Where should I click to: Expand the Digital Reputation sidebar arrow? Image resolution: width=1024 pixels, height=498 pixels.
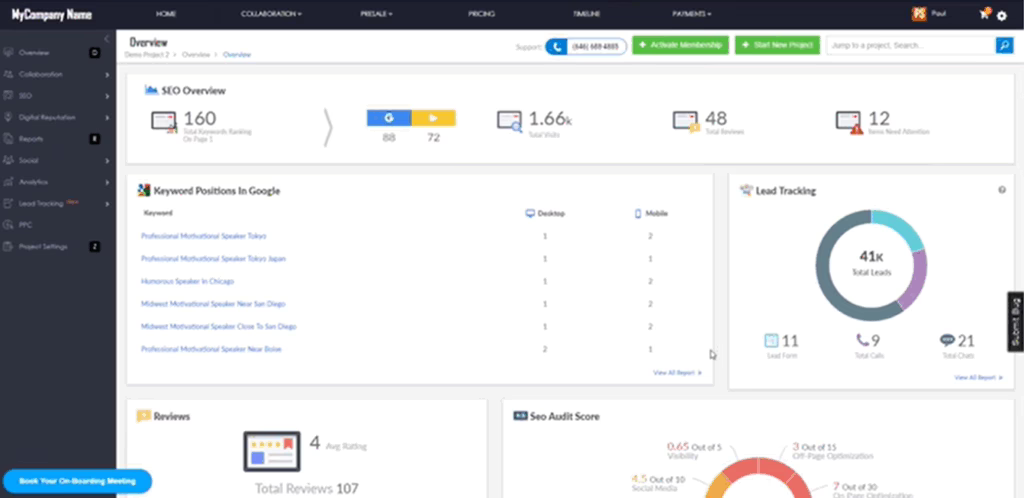pos(107,118)
